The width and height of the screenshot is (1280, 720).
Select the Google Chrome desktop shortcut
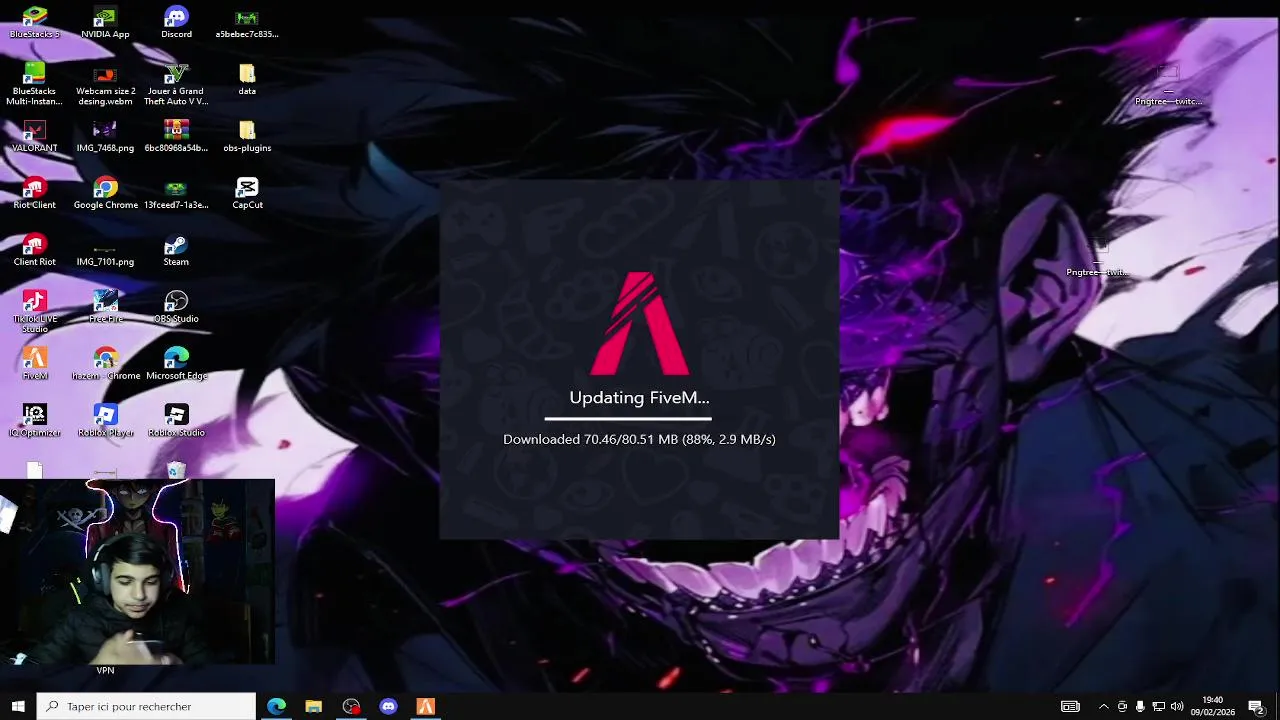[x=105, y=194]
